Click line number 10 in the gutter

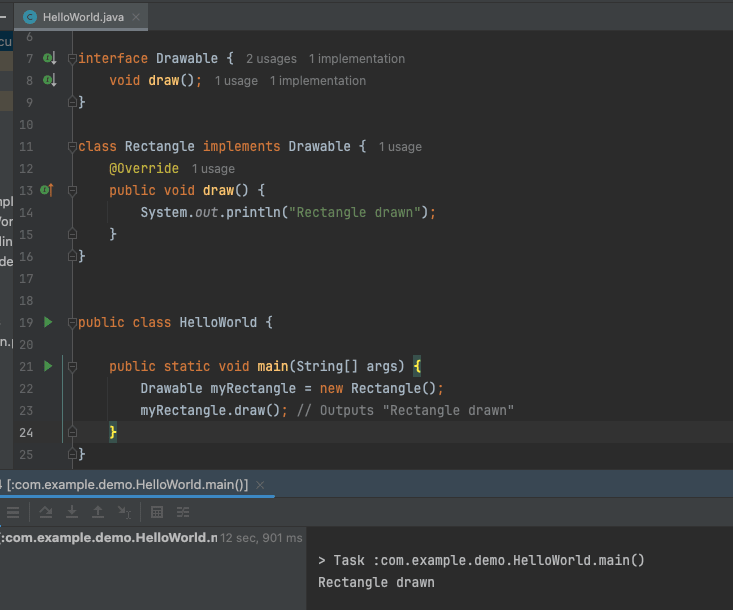(x=26, y=125)
